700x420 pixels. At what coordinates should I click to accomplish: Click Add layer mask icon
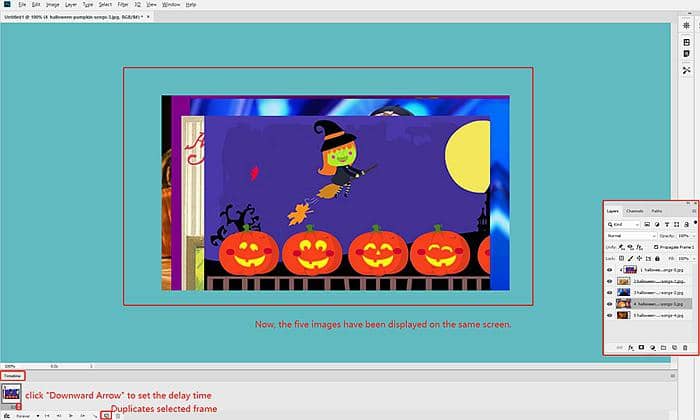pyautogui.click(x=641, y=347)
